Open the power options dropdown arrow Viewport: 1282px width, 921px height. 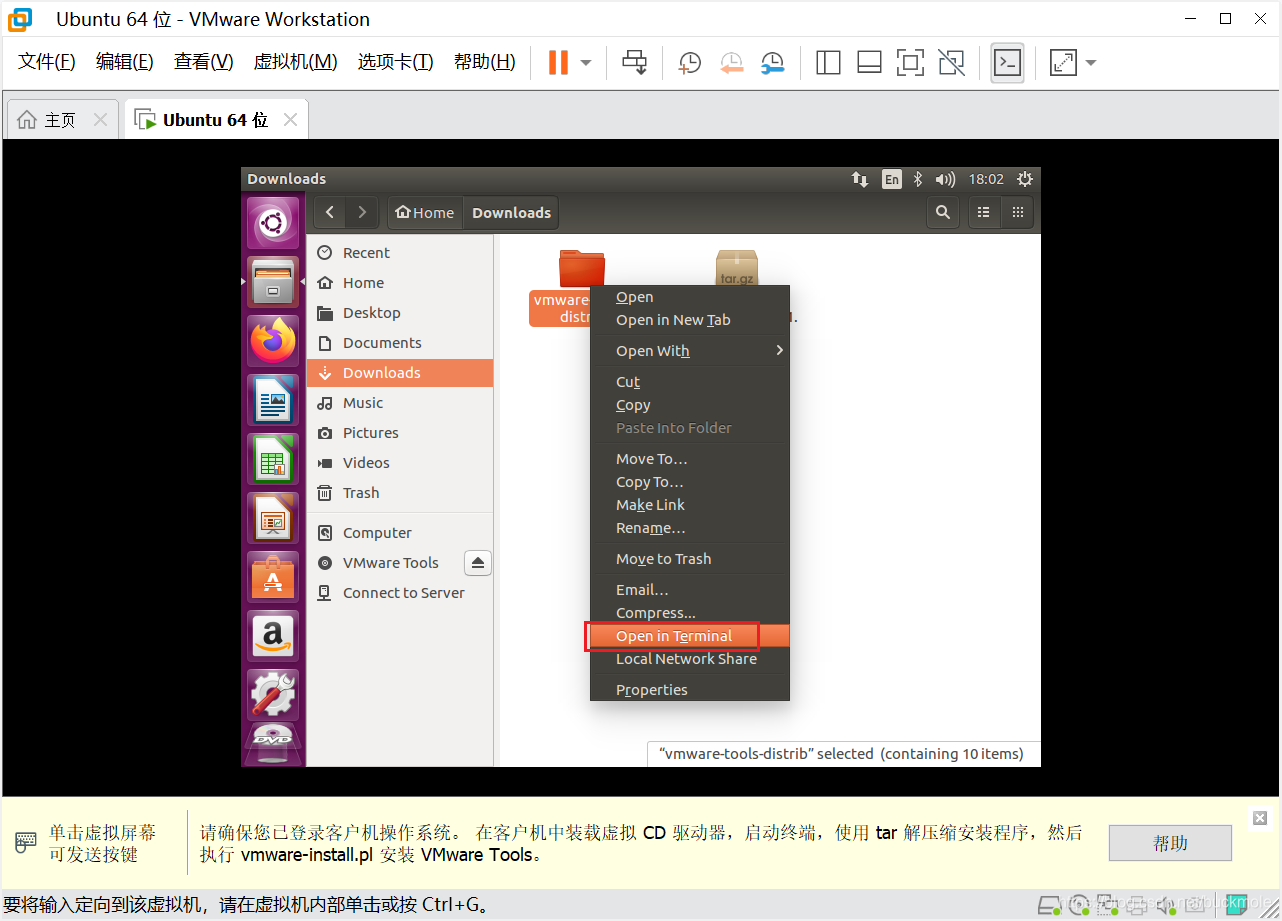tap(586, 63)
